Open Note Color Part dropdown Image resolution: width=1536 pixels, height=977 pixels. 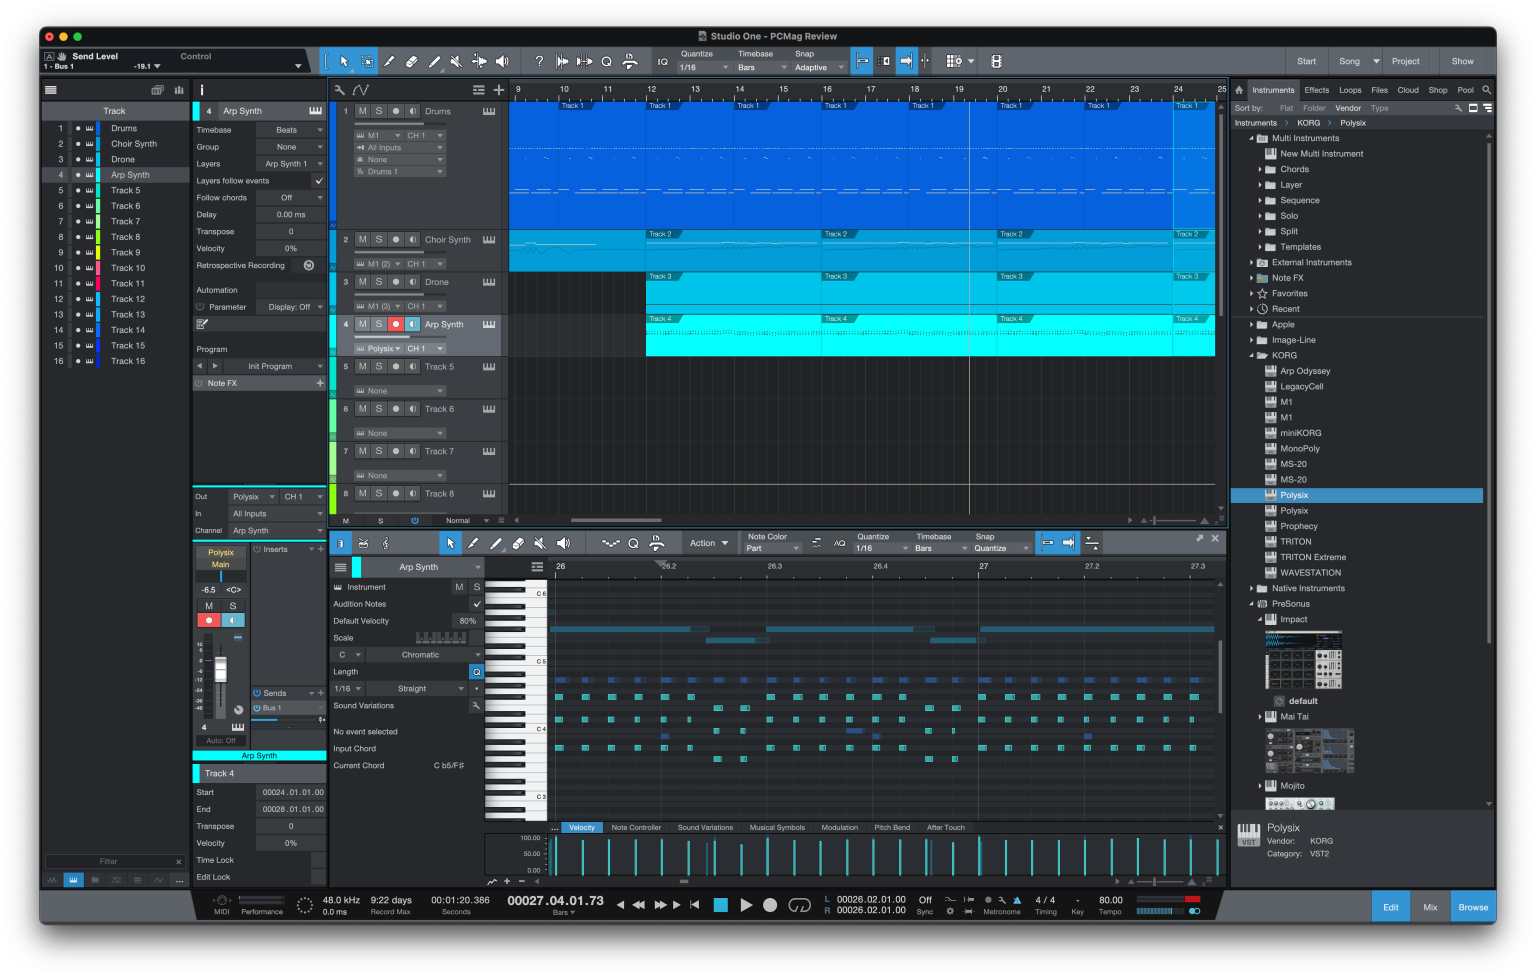(773, 548)
